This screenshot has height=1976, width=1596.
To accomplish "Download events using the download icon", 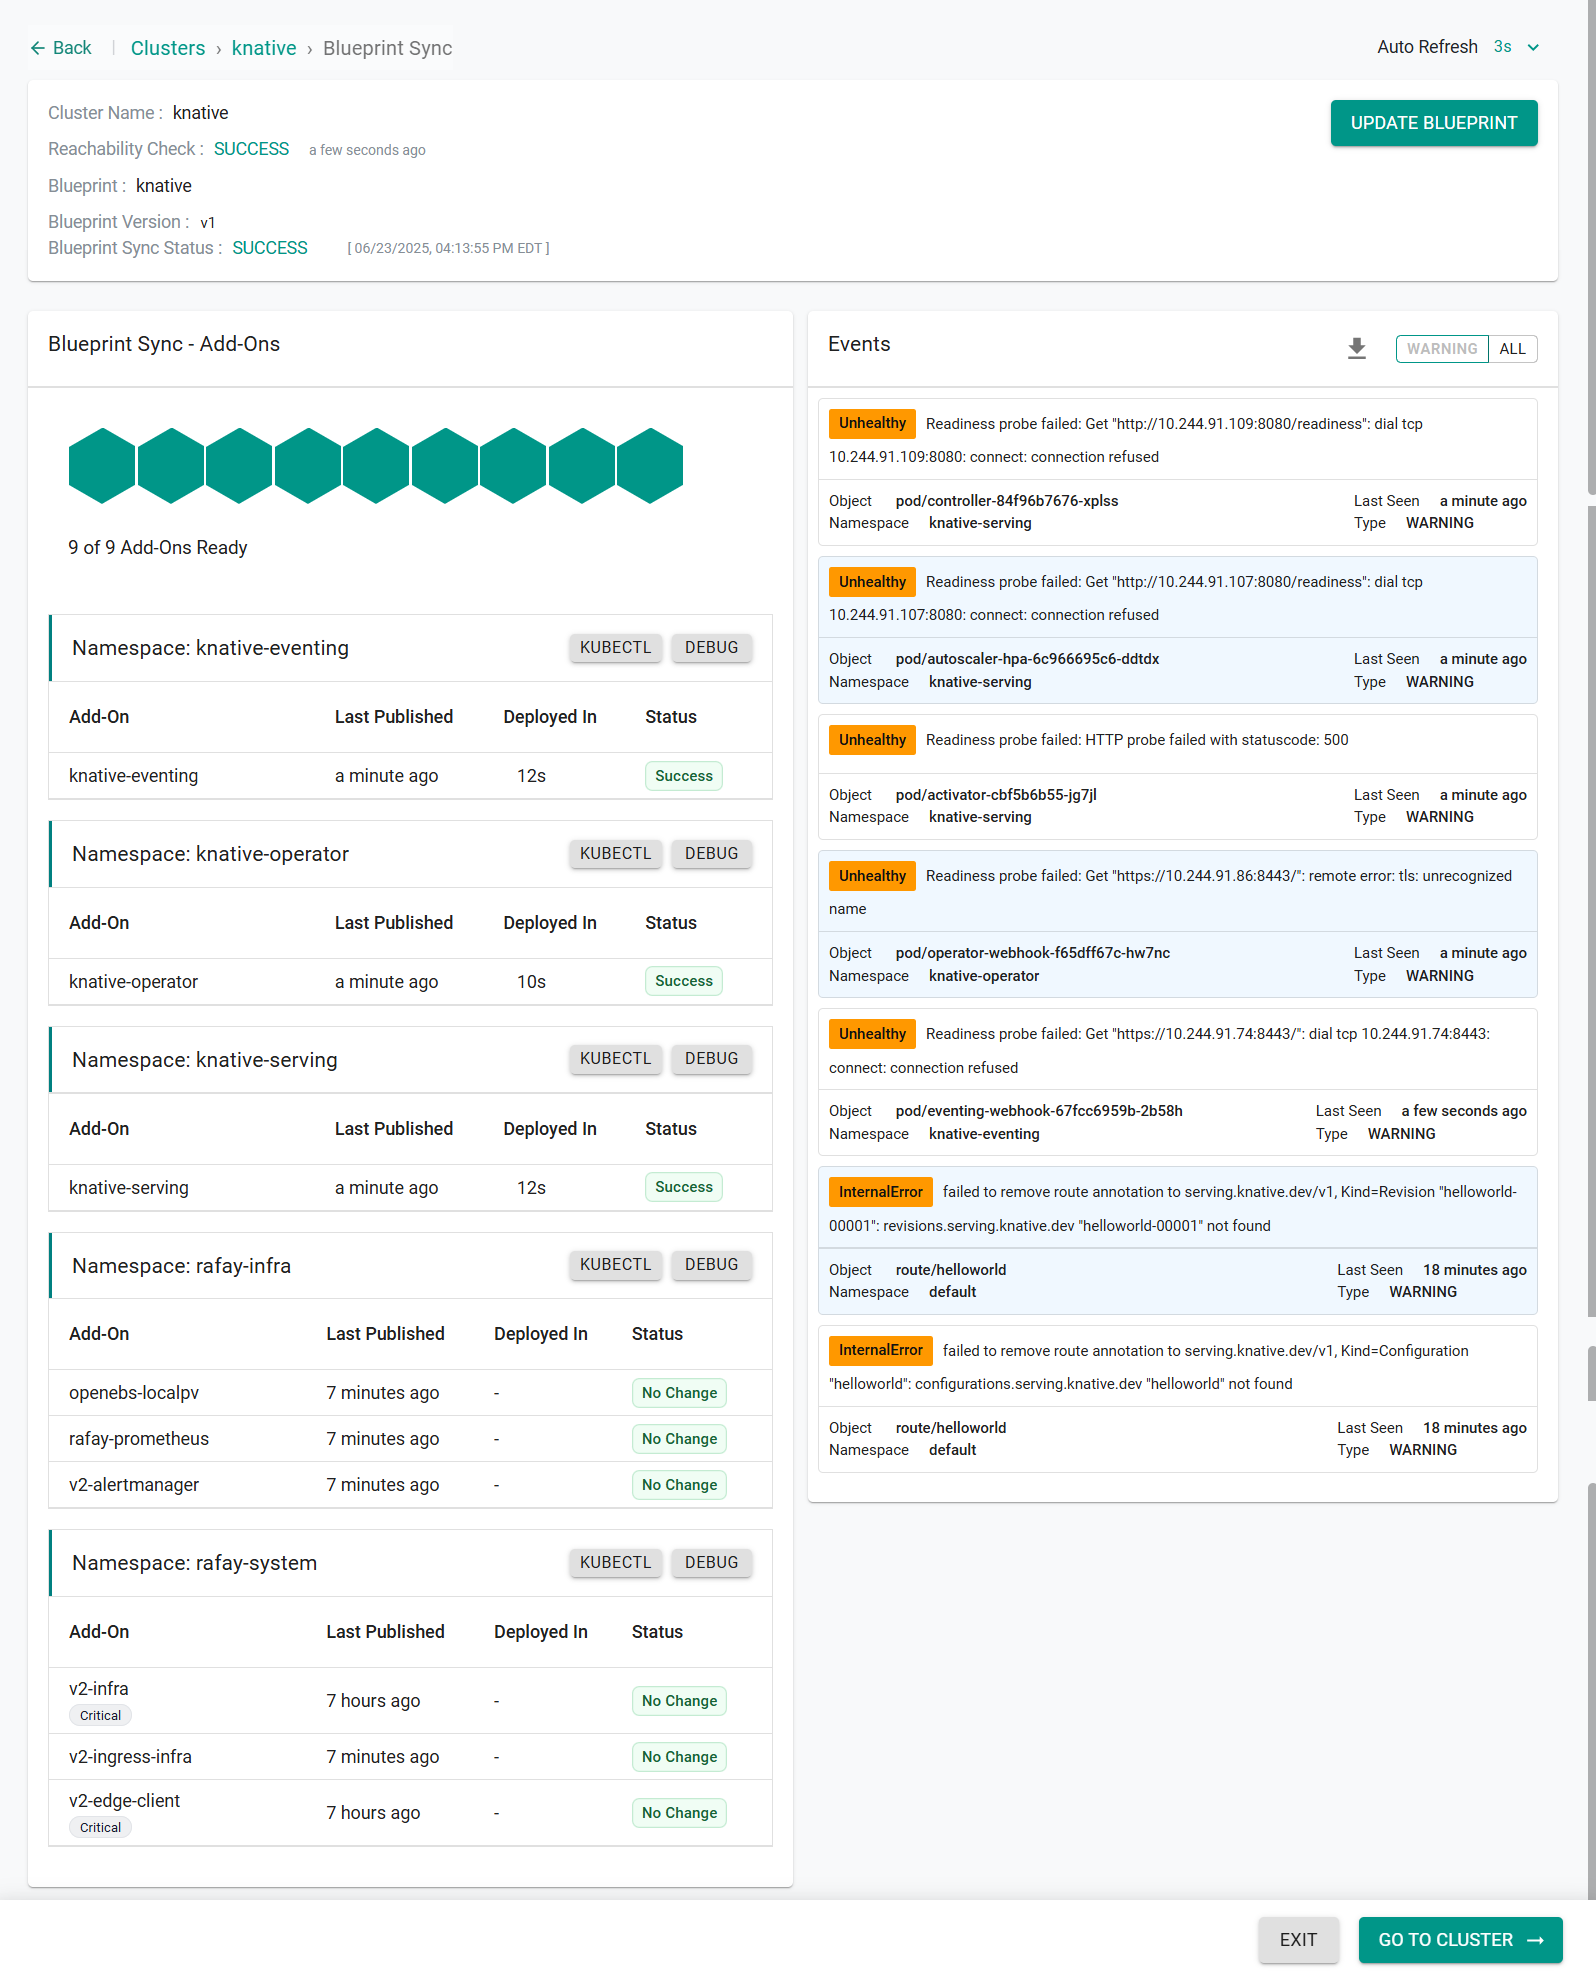I will 1357,348.
